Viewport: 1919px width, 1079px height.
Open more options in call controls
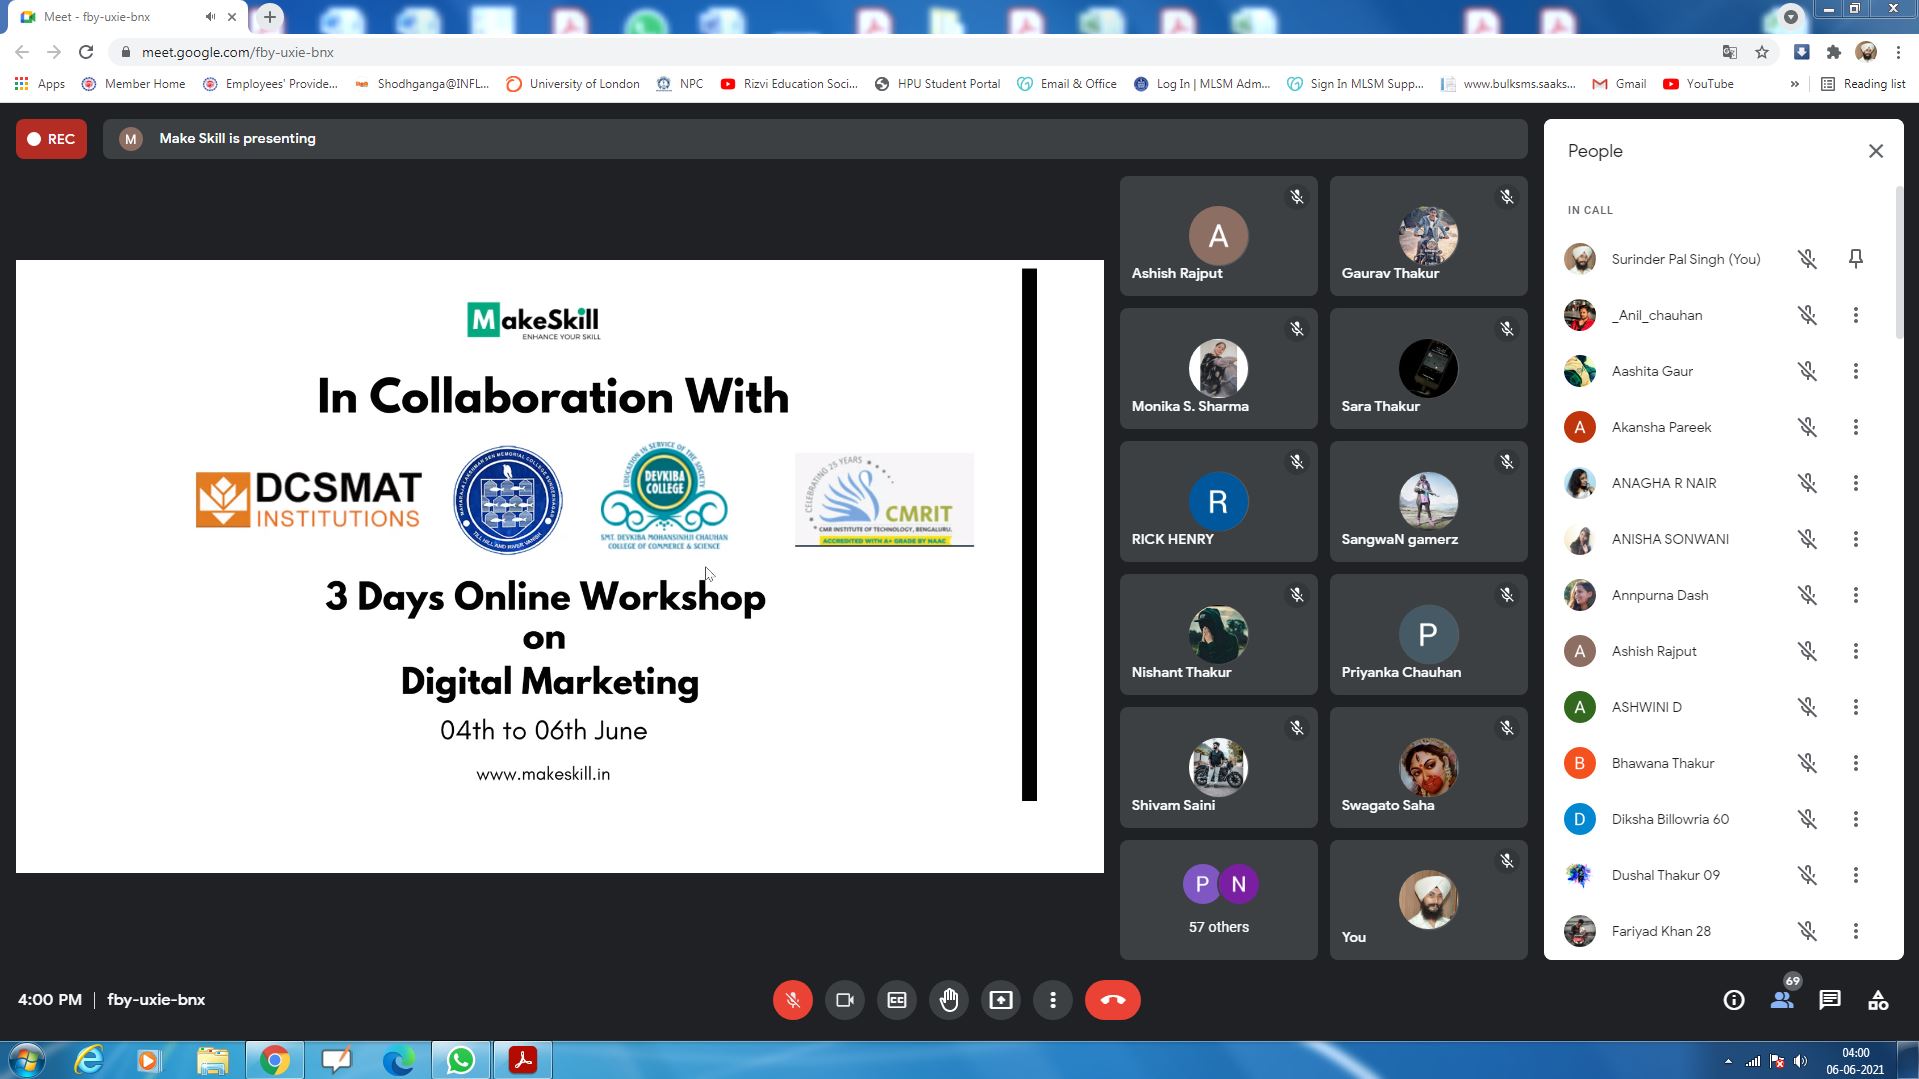click(1052, 1000)
